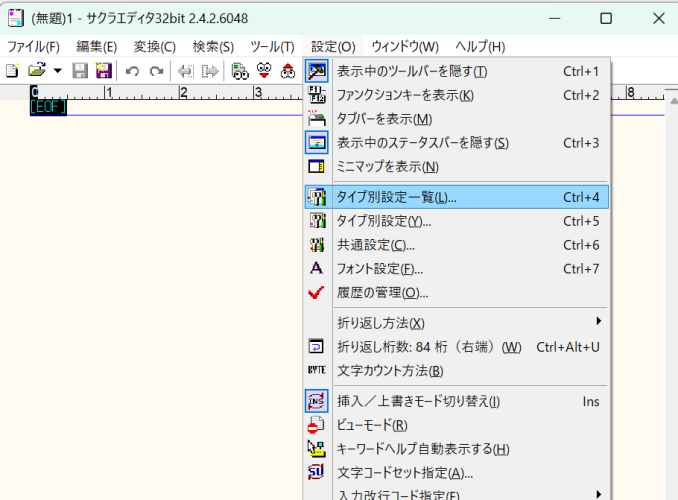This screenshot has height=500, width=678.
Task: Click the BYTE character count icon
Action: [317, 370]
